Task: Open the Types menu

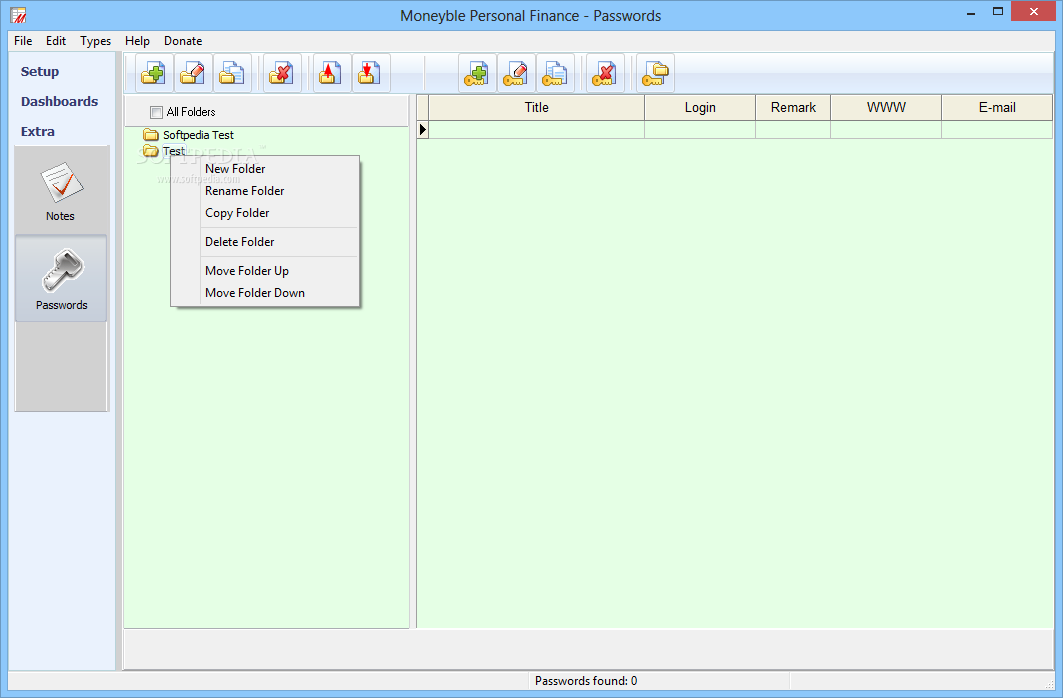Action: pyautogui.click(x=96, y=41)
